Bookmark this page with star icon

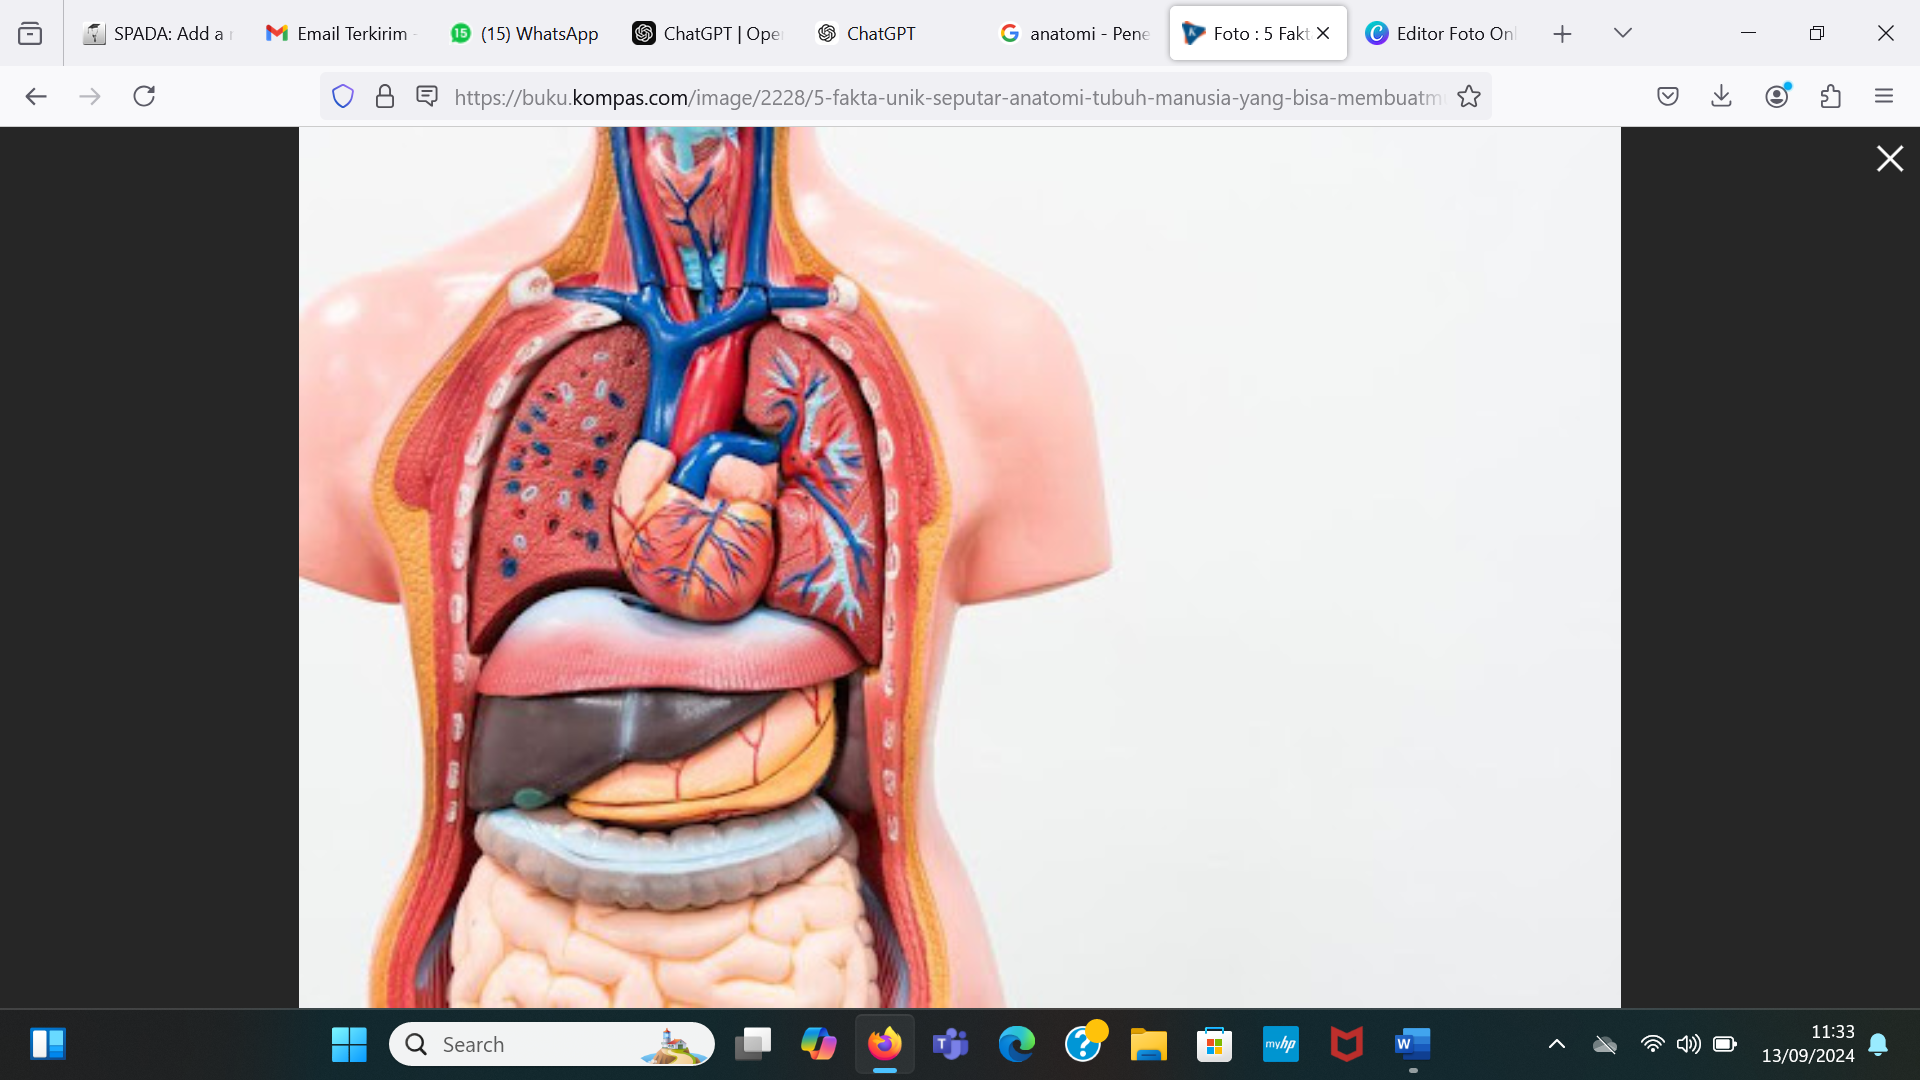tap(1468, 97)
